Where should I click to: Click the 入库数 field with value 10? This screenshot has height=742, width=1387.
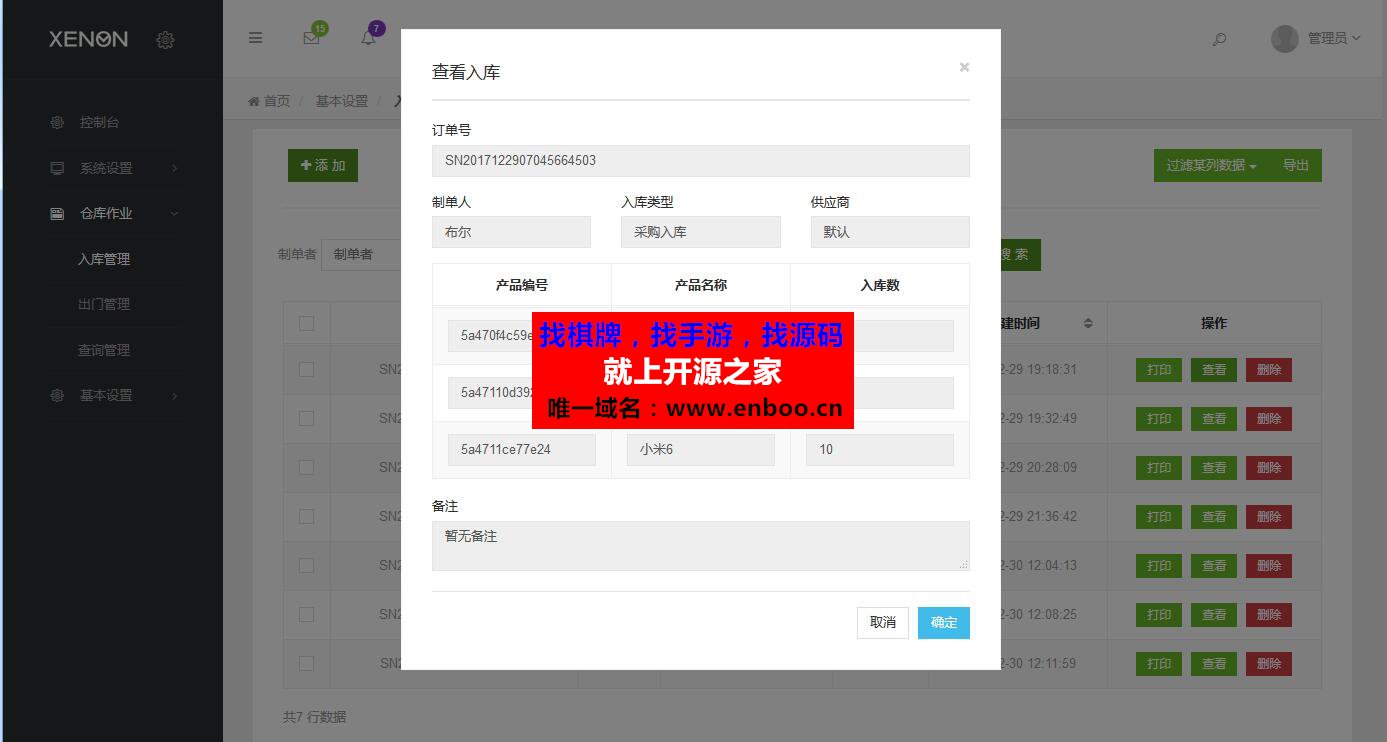(x=880, y=449)
